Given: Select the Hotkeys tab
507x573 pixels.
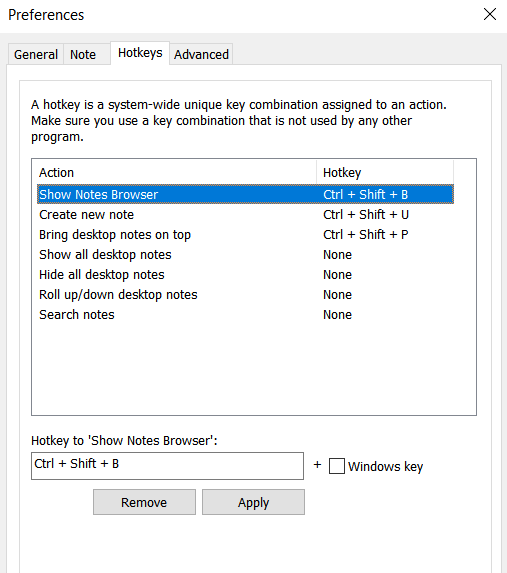Looking at the screenshot, I should (x=140, y=53).
